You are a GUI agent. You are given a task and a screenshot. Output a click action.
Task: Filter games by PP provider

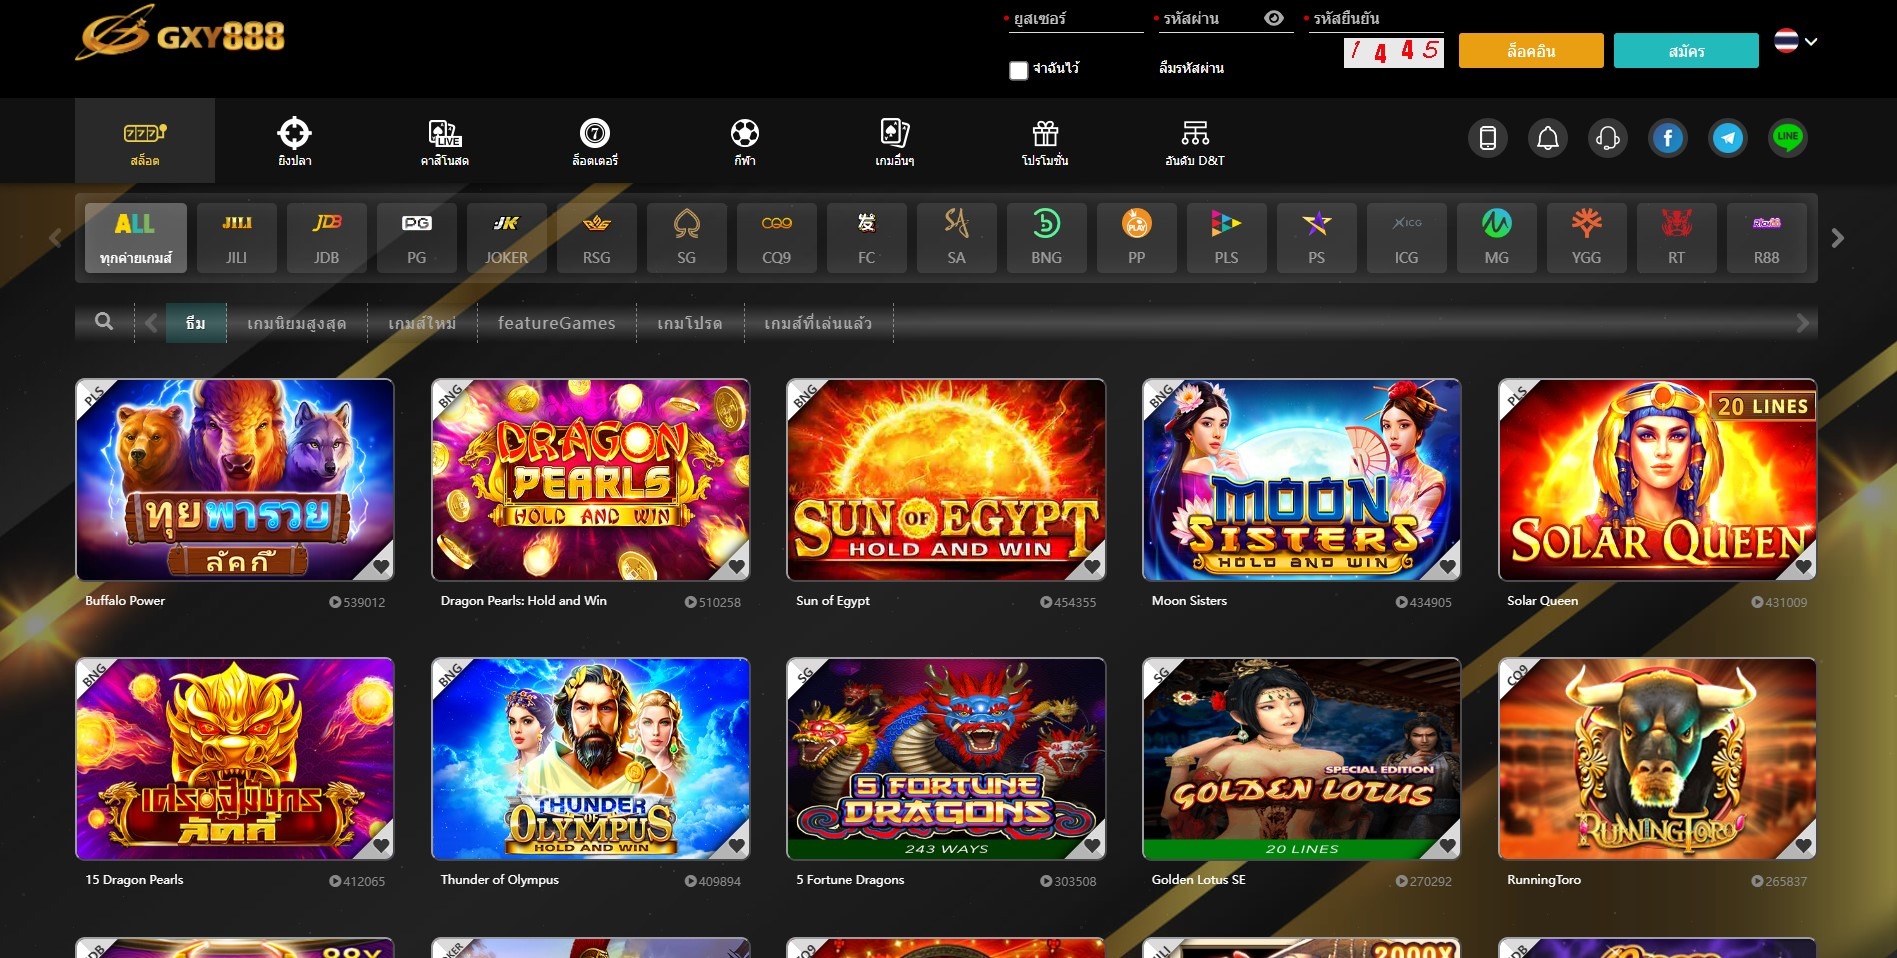(x=1137, y=238)
